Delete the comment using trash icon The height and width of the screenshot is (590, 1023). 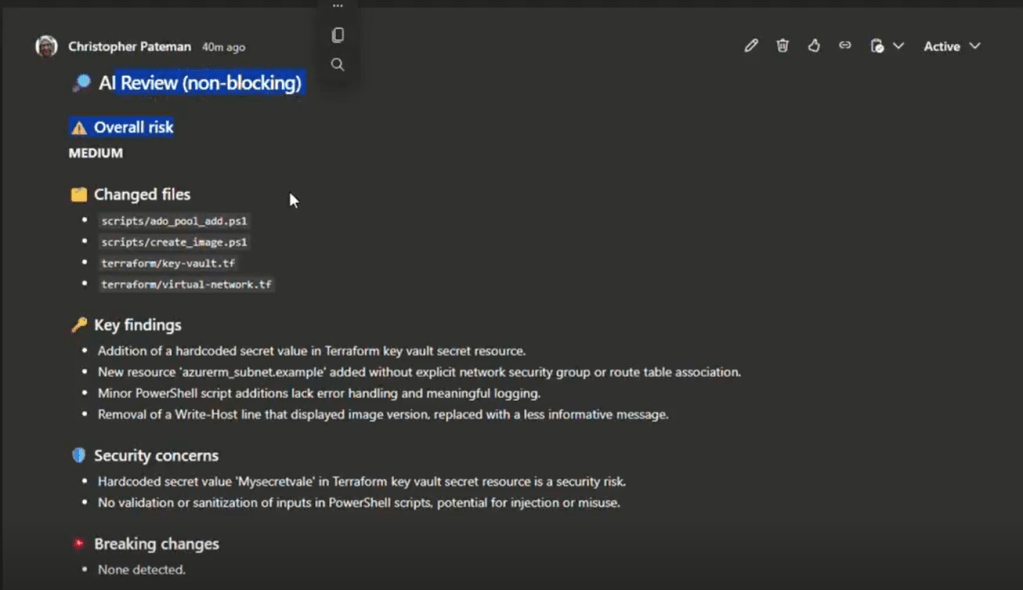coord(782,46)
